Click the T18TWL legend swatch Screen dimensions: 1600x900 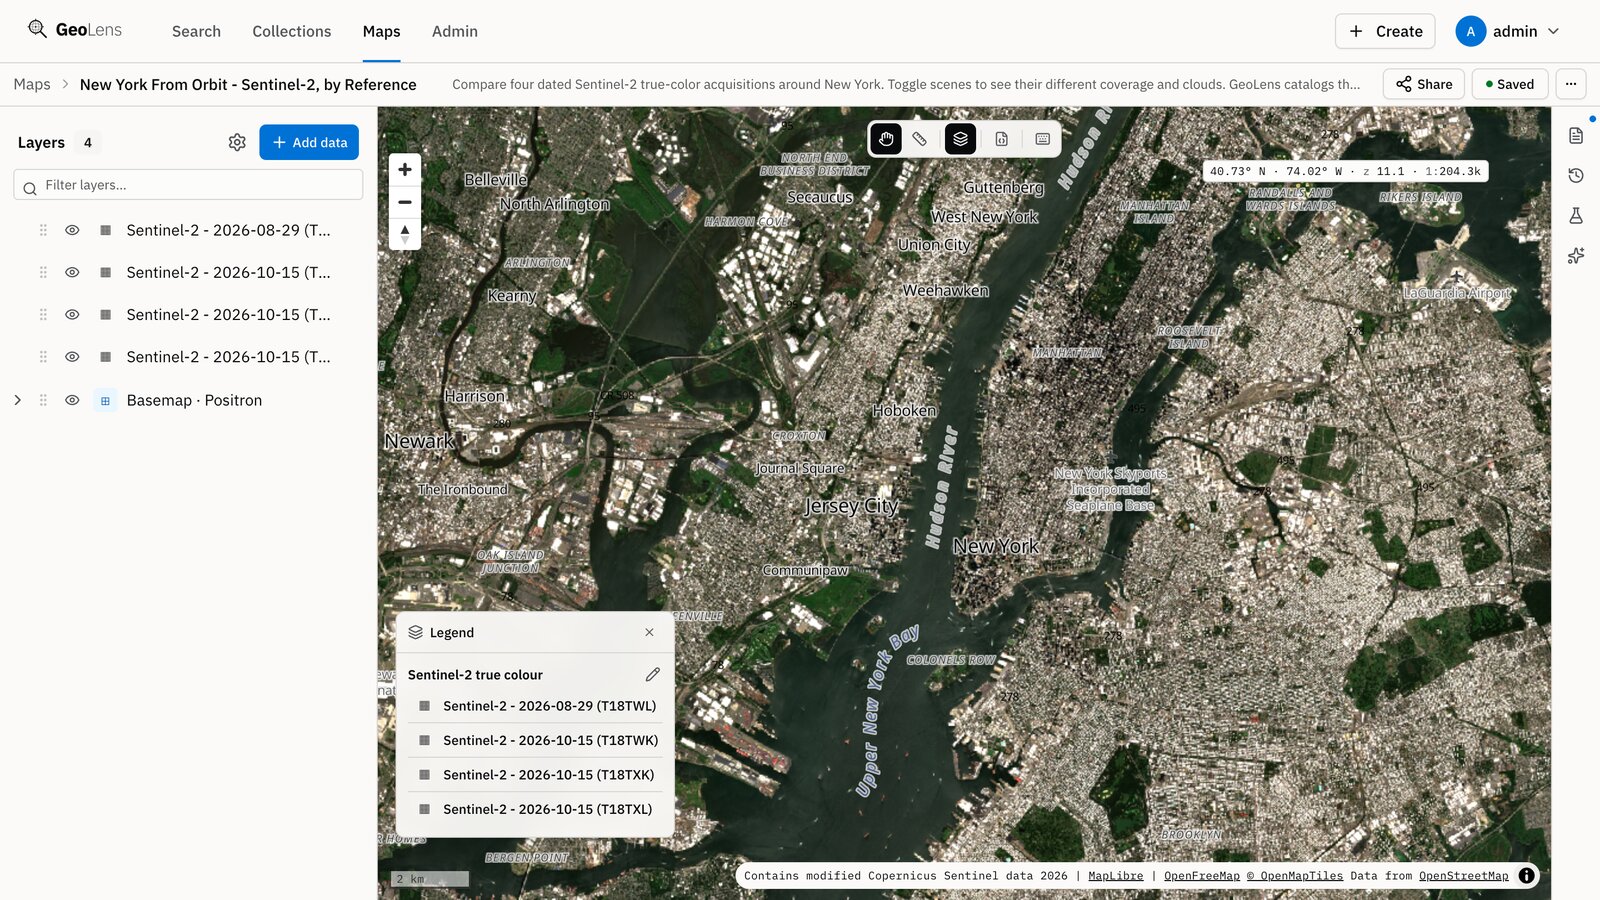pyautogui.click(x=424, y=706)
